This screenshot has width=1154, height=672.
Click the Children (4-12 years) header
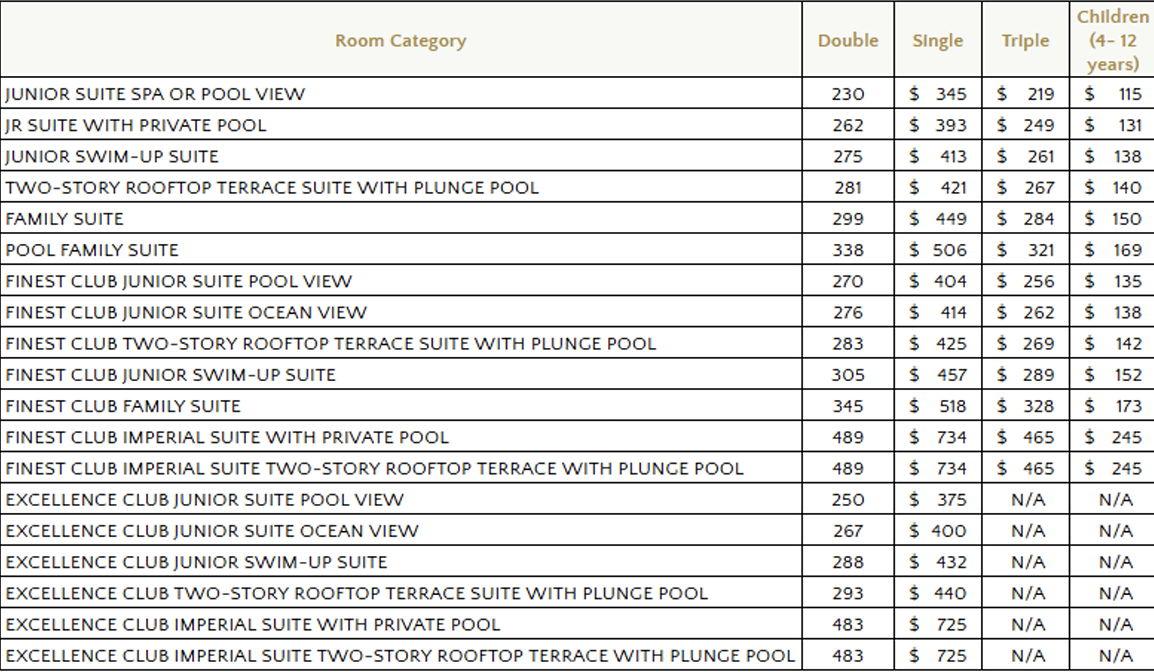[1112, 40]
